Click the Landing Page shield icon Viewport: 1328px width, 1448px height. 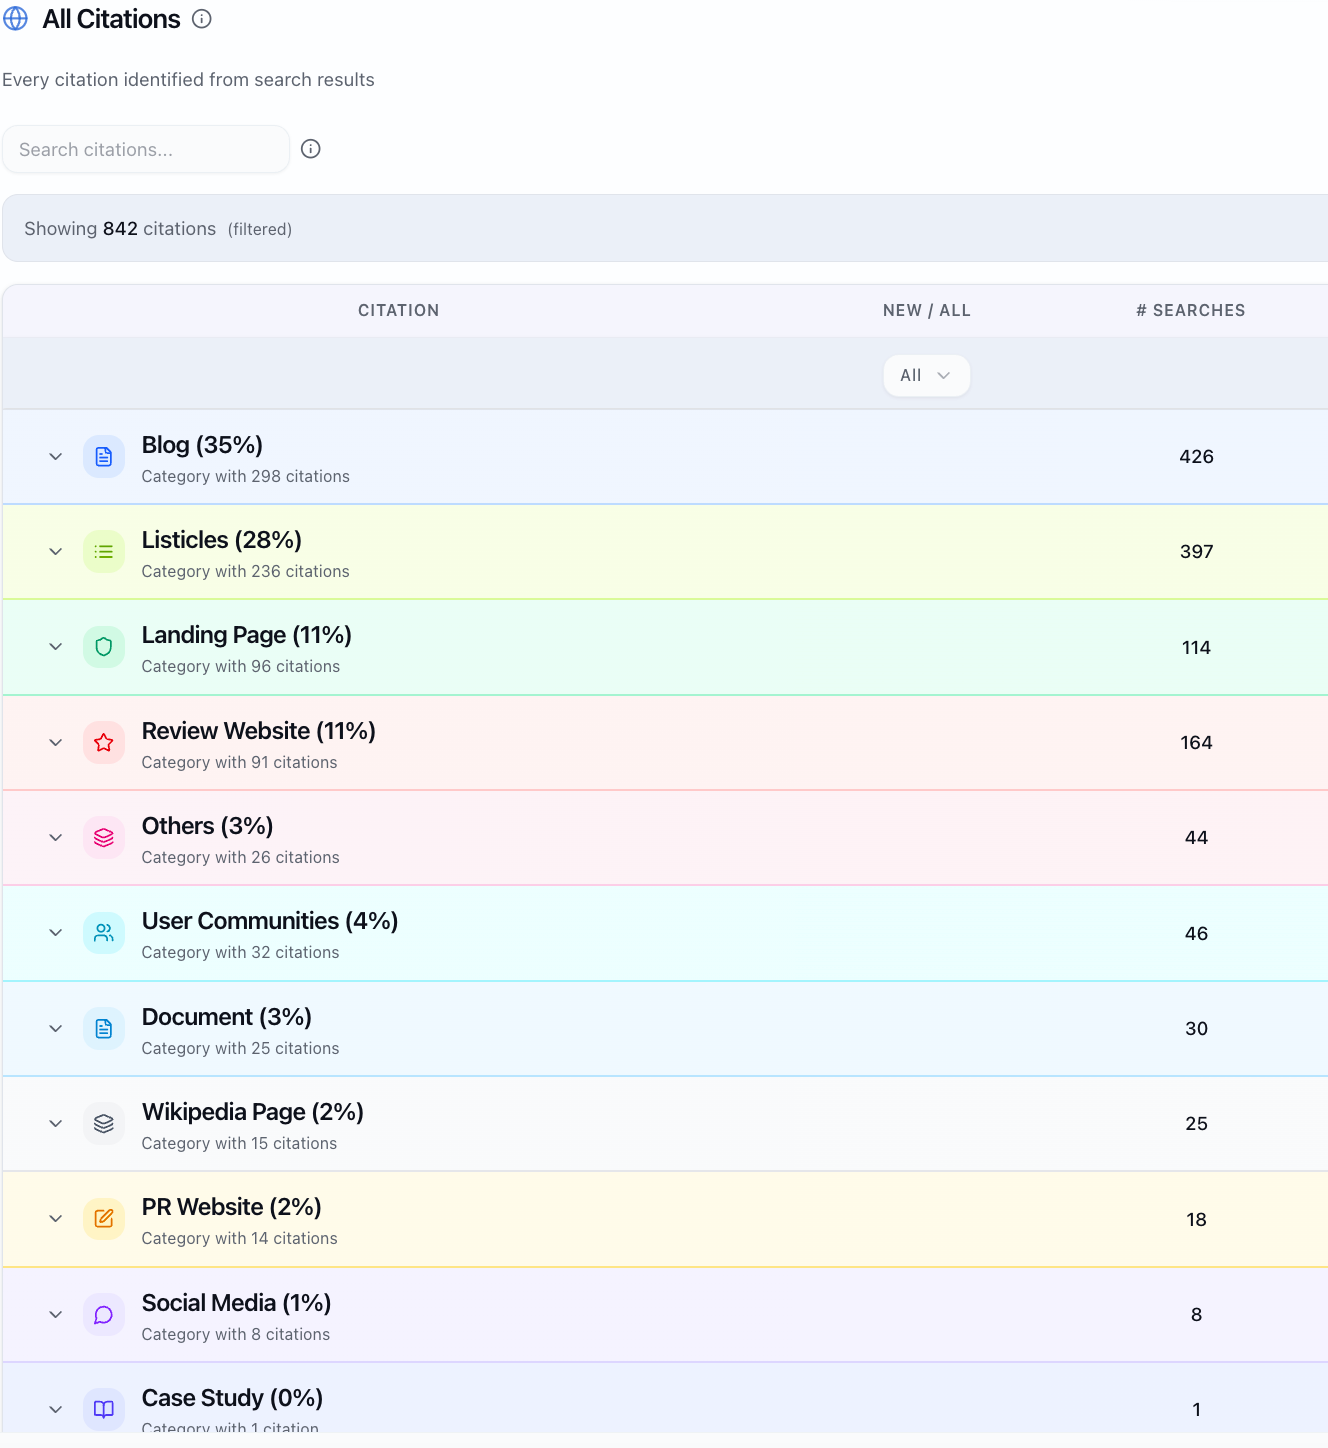point(104,647)
